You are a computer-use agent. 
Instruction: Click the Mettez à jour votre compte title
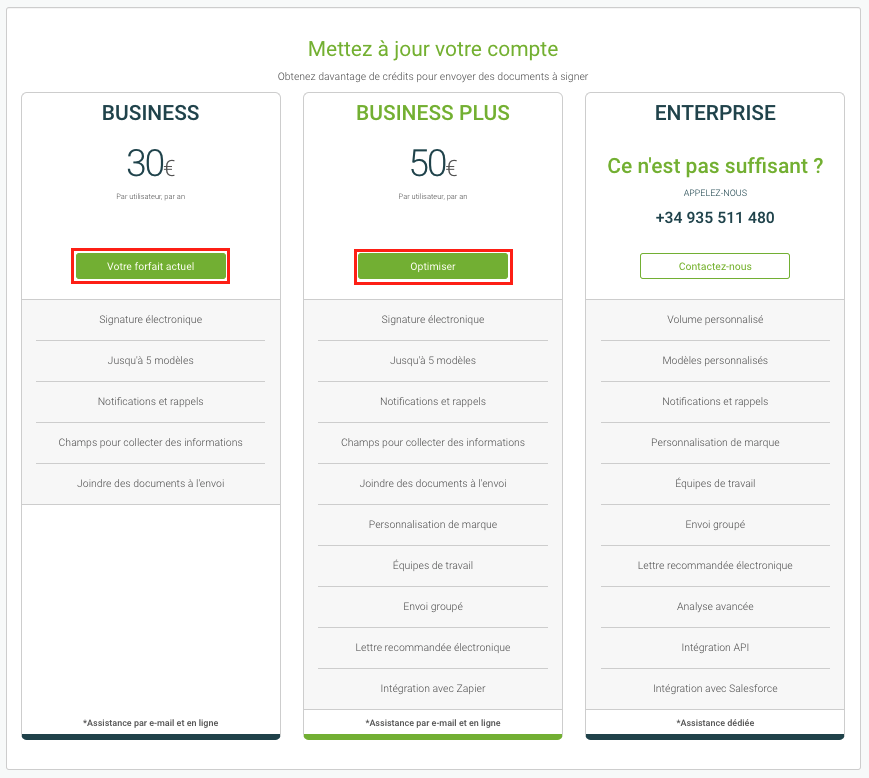(433, 49)
